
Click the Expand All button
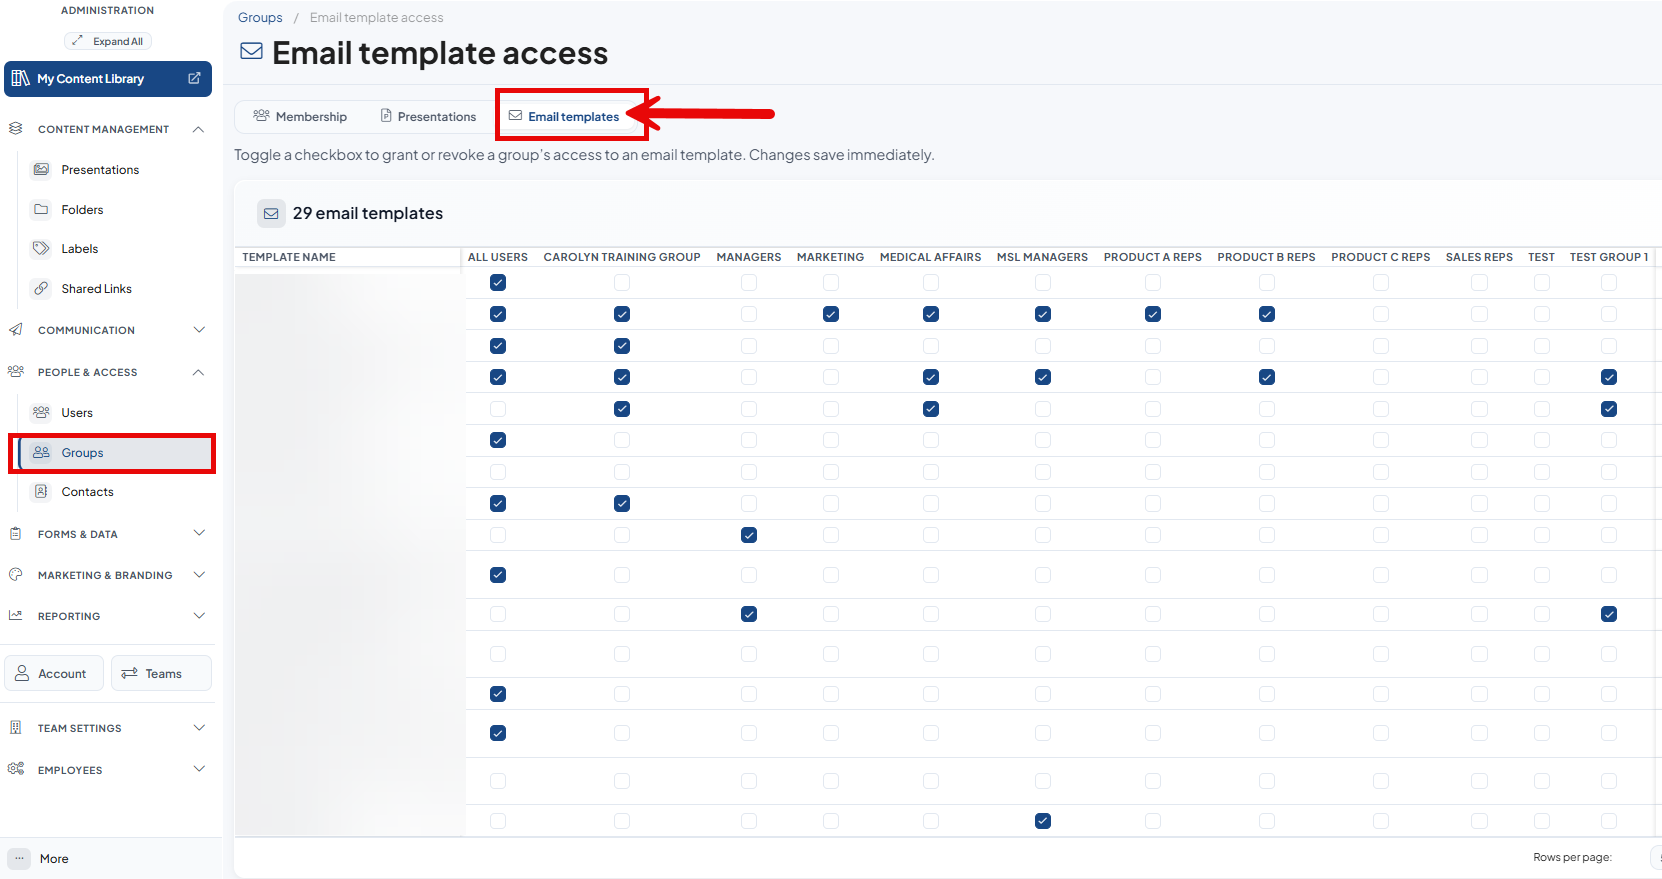click(x=108, y=41)
